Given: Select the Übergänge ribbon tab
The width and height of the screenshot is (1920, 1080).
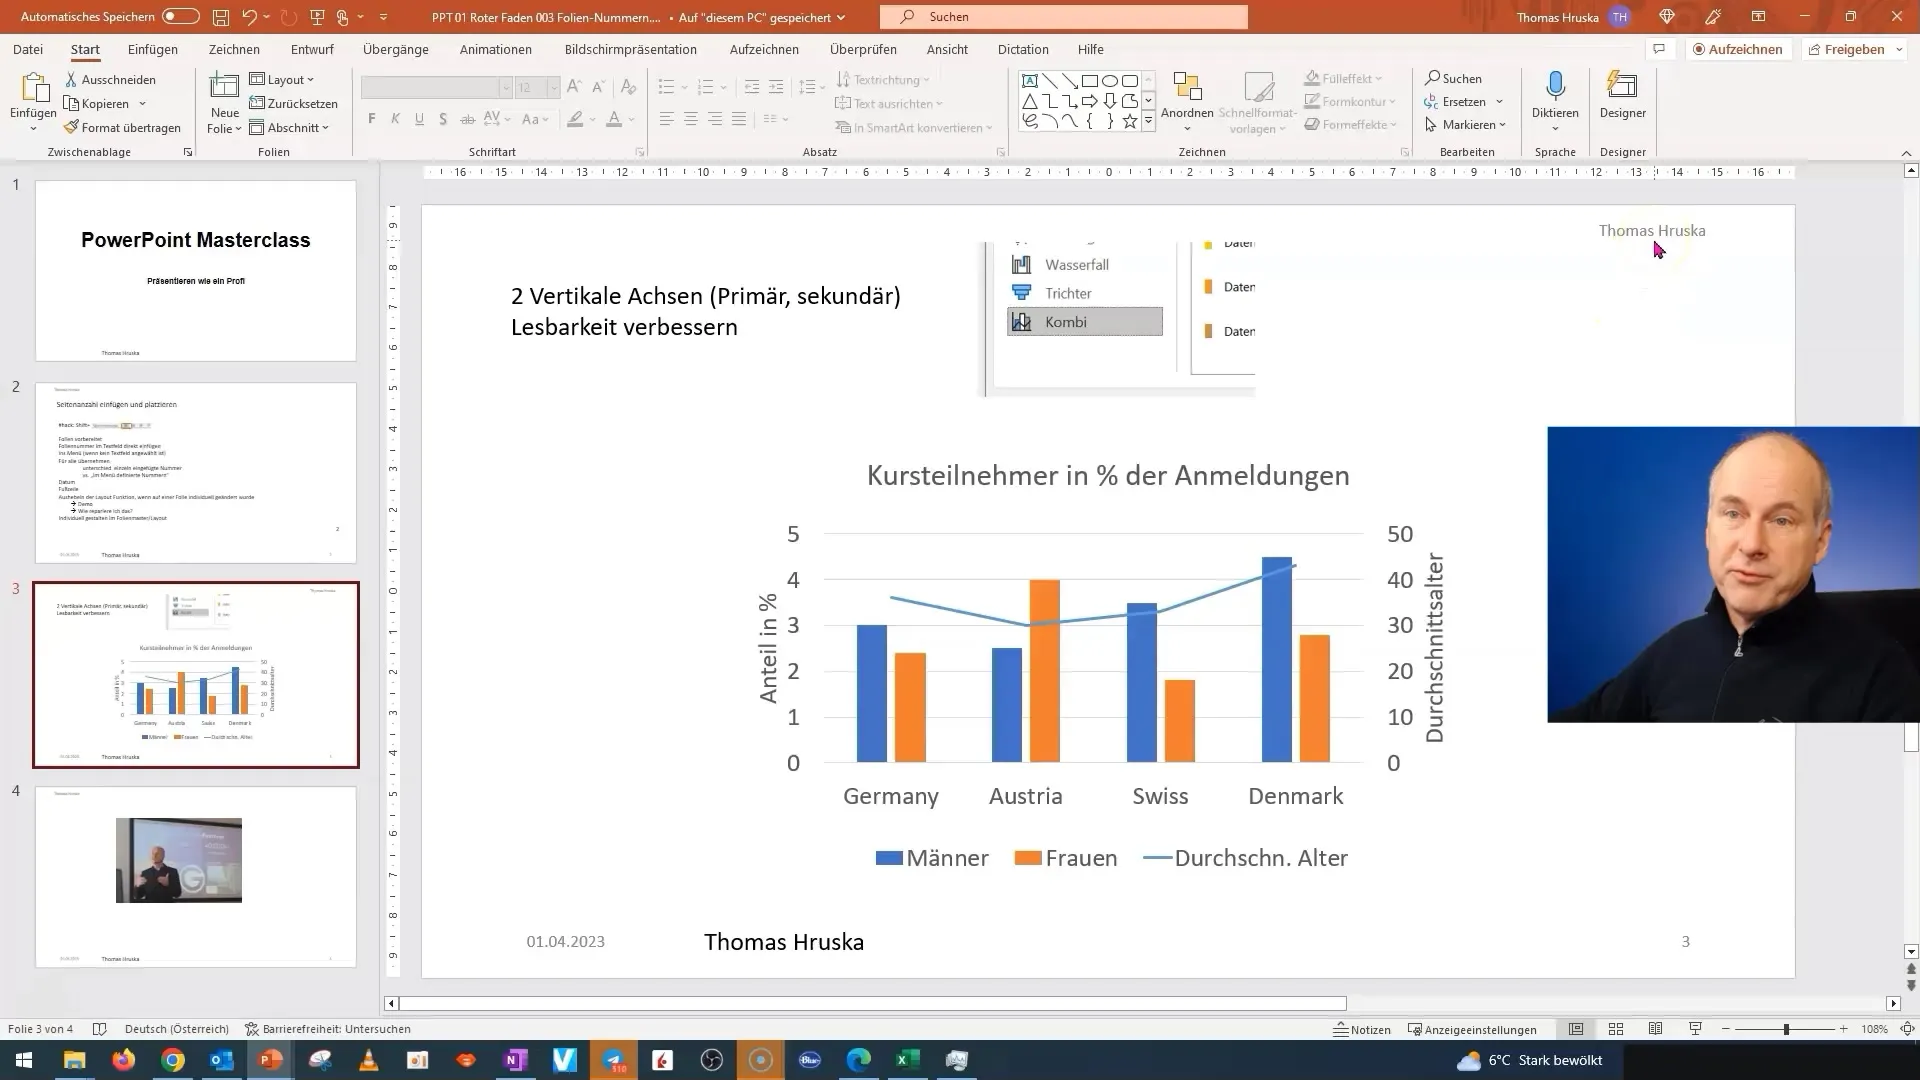Looking at the screenshot, I should [397, 49].
